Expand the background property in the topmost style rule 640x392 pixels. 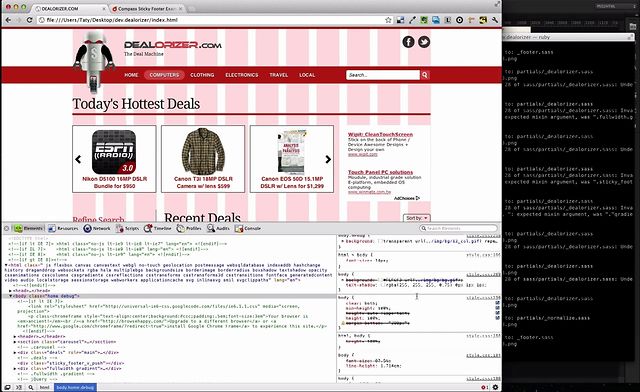click(x=343, y=241)
